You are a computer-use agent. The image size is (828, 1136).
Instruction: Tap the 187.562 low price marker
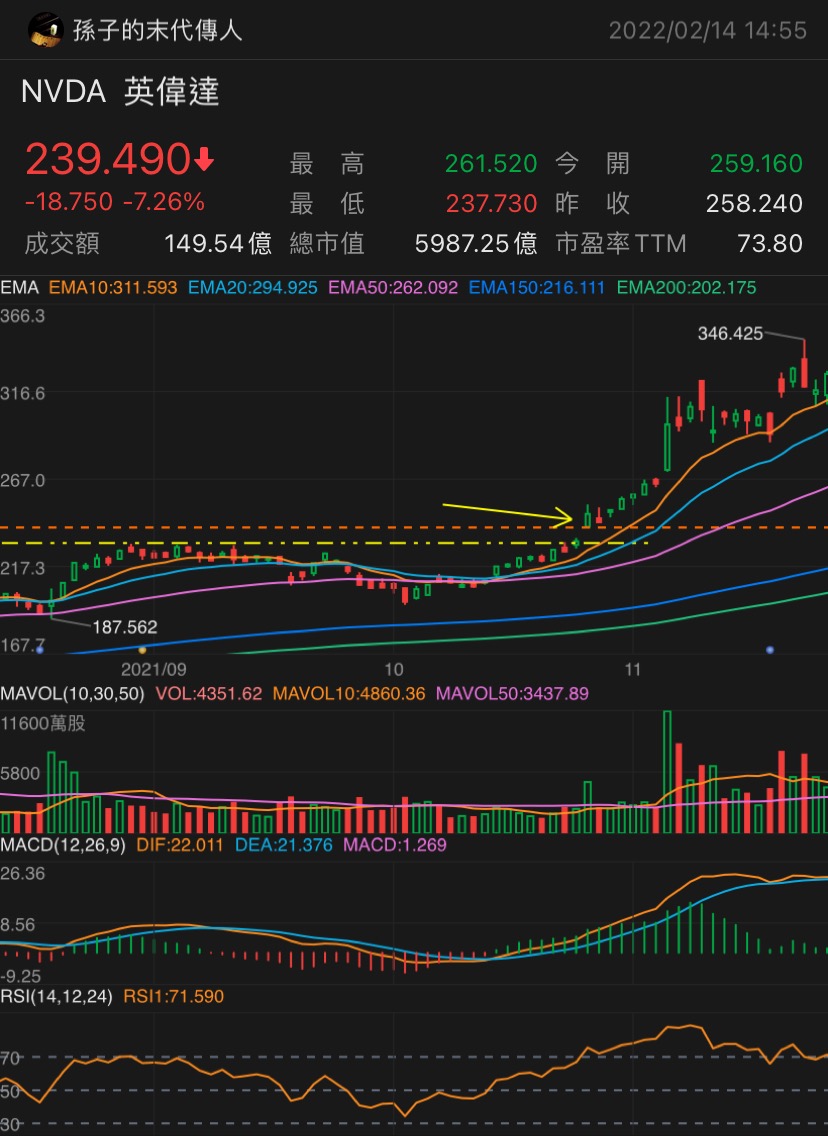click(x=125, y=627)
